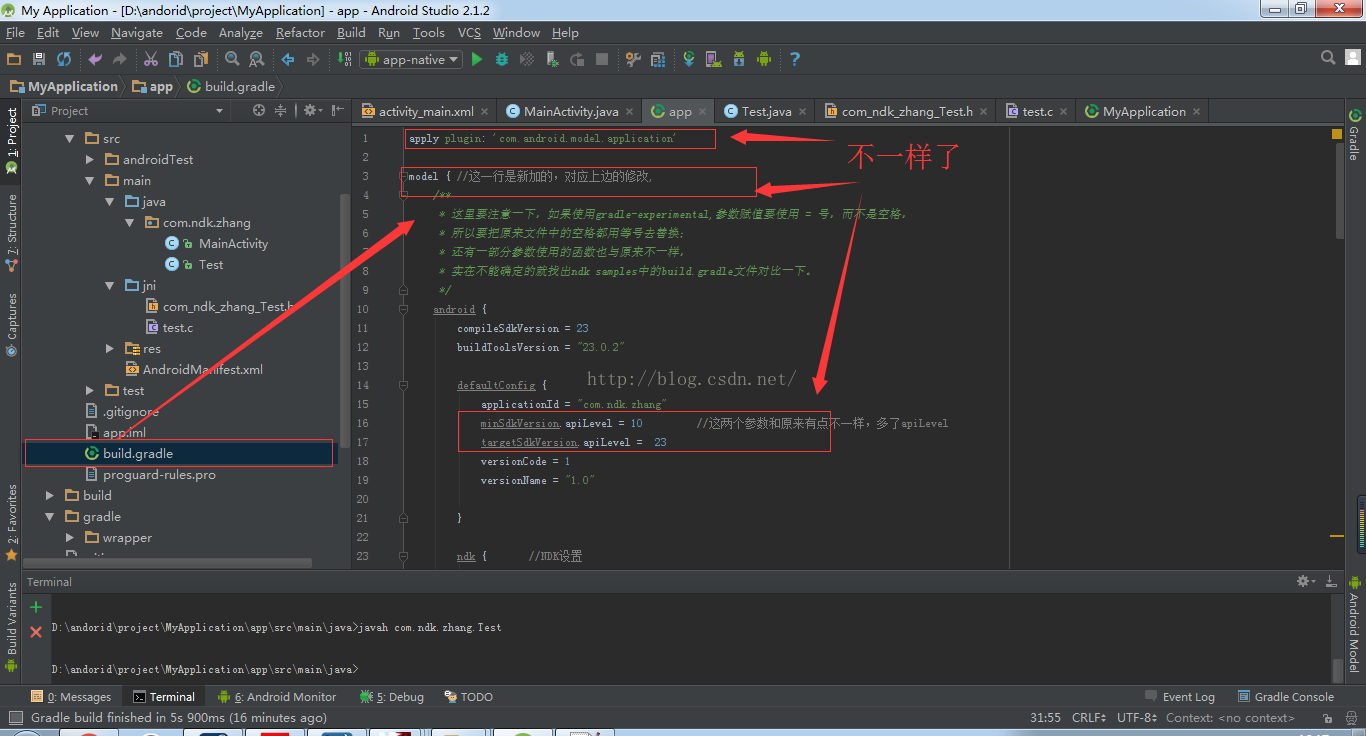This screenshot has height=736, width=1366.
Task: Run the app with green play icon
Action: (477, 59)
